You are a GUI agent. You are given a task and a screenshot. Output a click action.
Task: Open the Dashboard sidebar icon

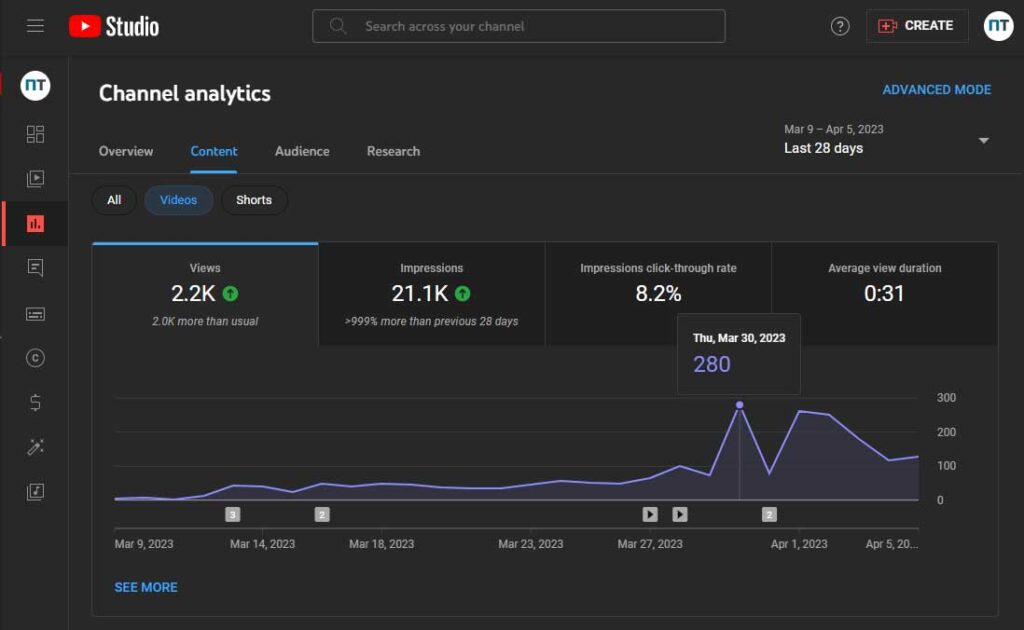tap(35, 134)
